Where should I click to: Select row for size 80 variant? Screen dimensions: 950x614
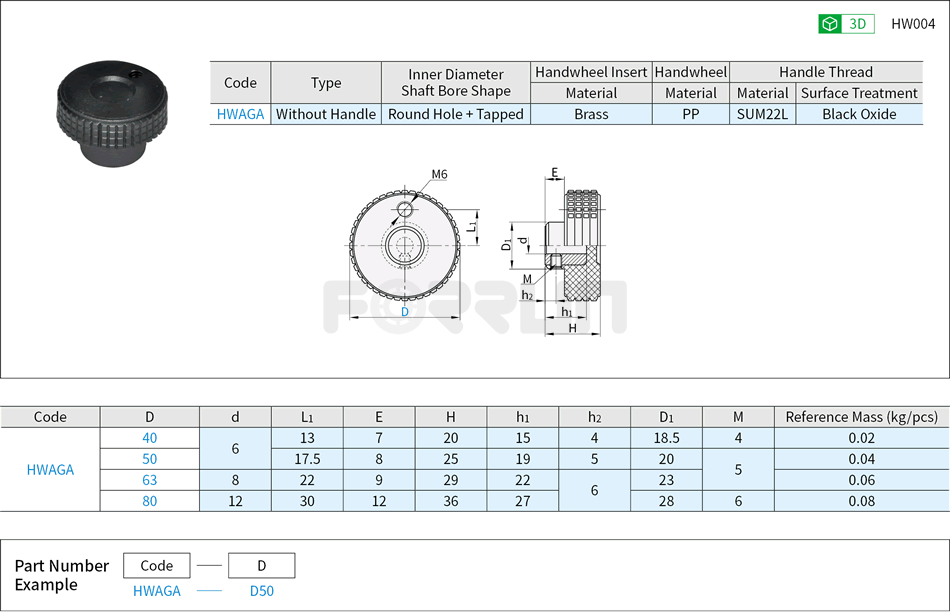[148, 500]
